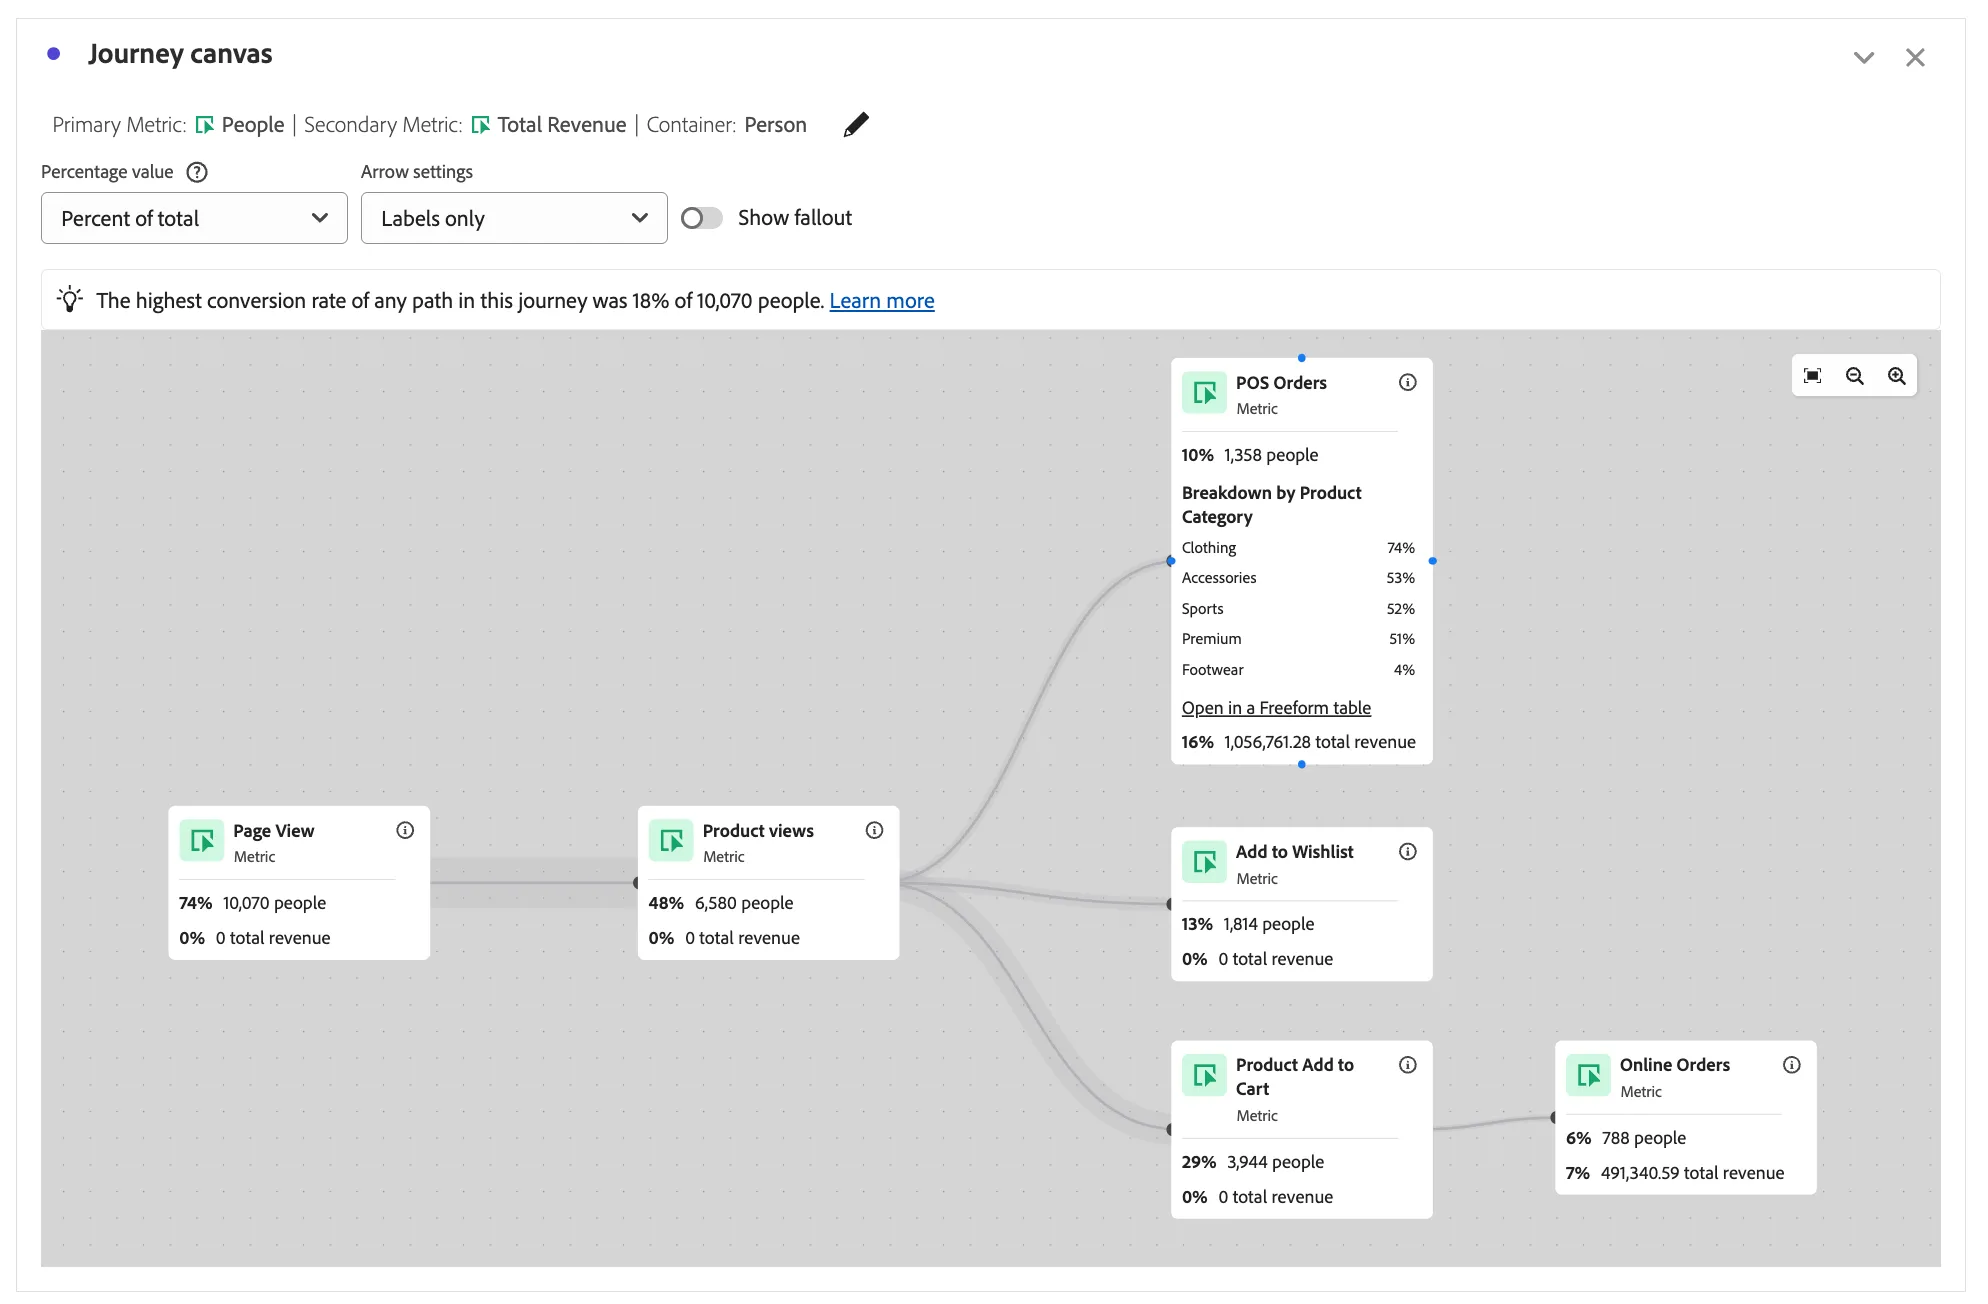Click the Add to Wishlist metric icon

pos(1204,862)
